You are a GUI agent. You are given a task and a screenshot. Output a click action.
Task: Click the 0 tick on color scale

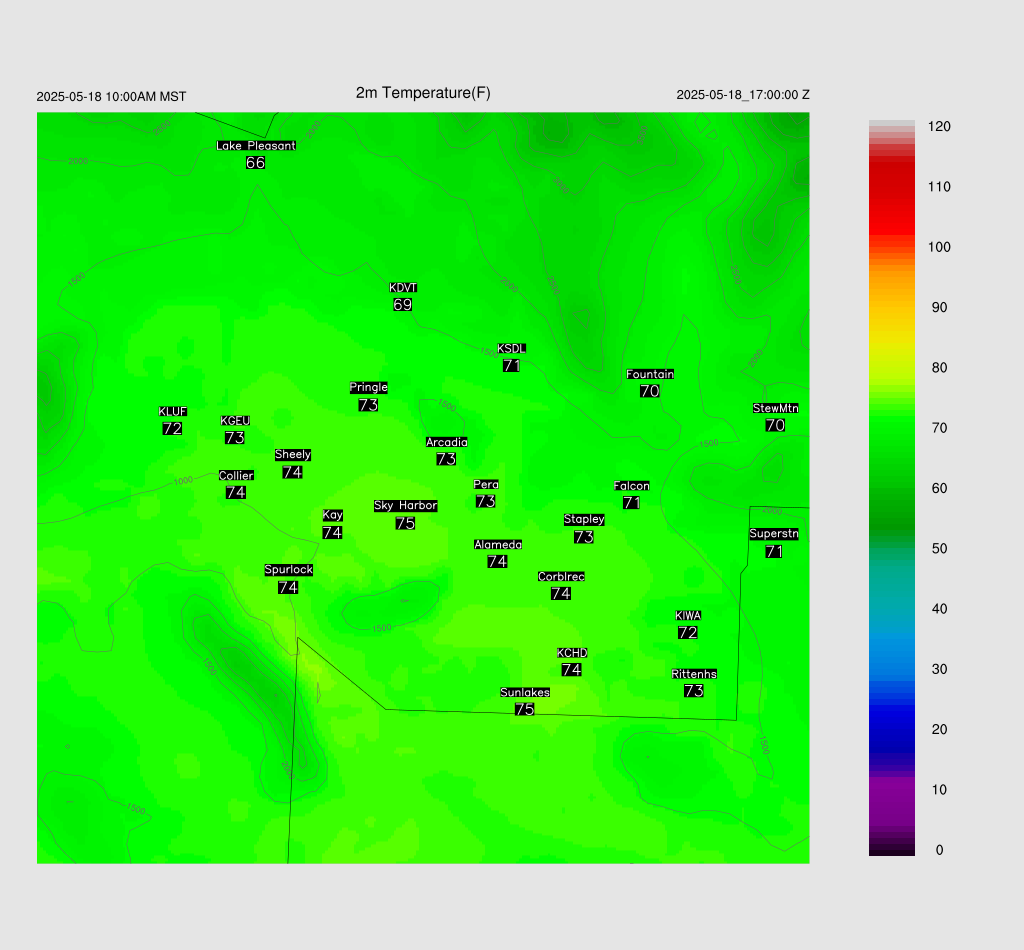point(939,850)
